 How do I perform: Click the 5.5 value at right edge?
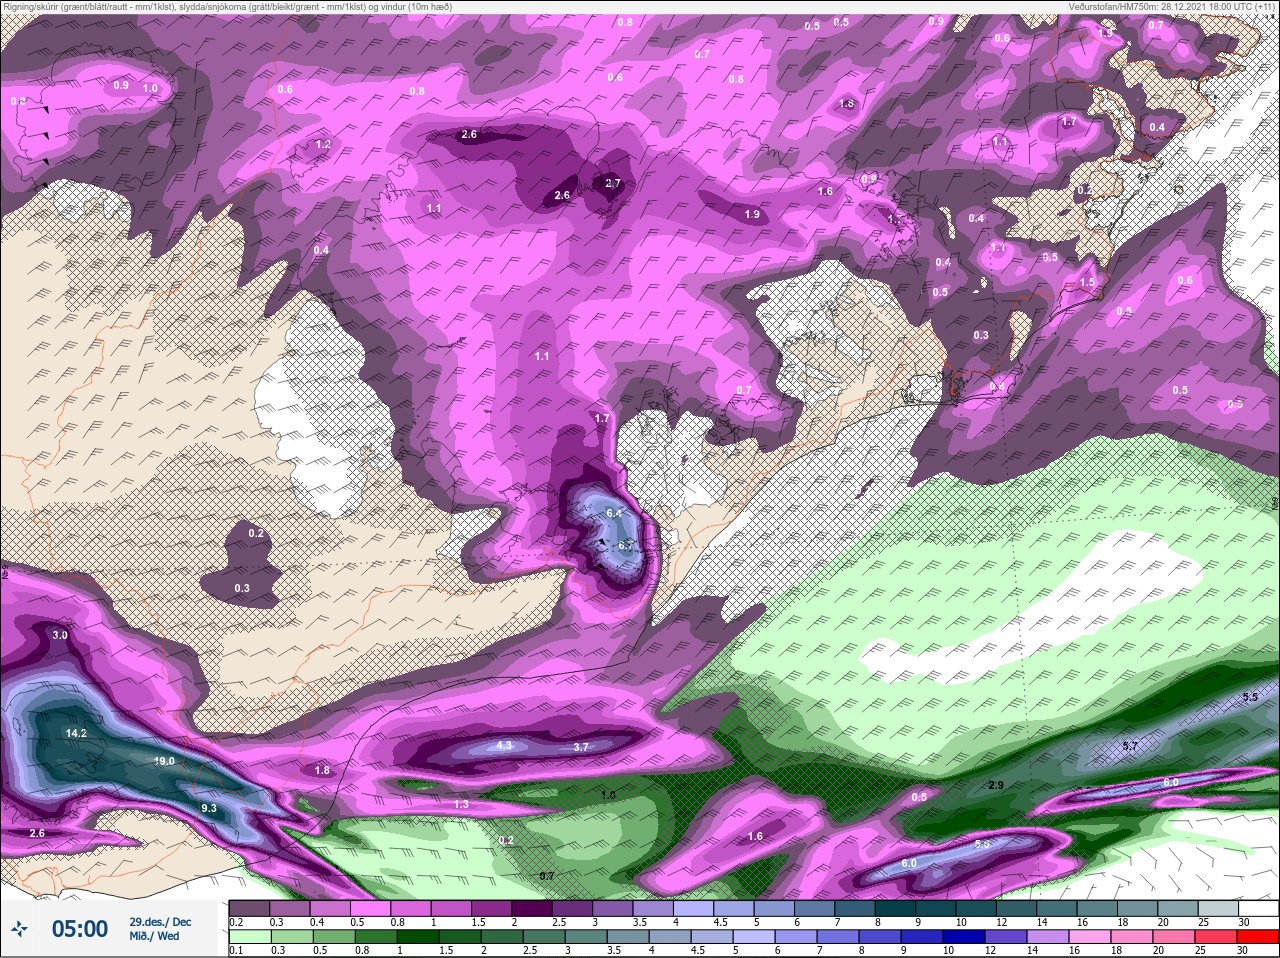coord(1250,697)
